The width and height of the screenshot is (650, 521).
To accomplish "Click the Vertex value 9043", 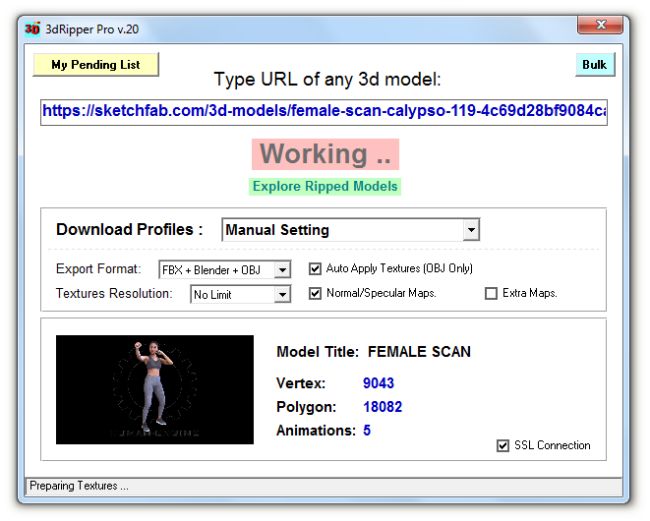I will [x=378, y=383].
